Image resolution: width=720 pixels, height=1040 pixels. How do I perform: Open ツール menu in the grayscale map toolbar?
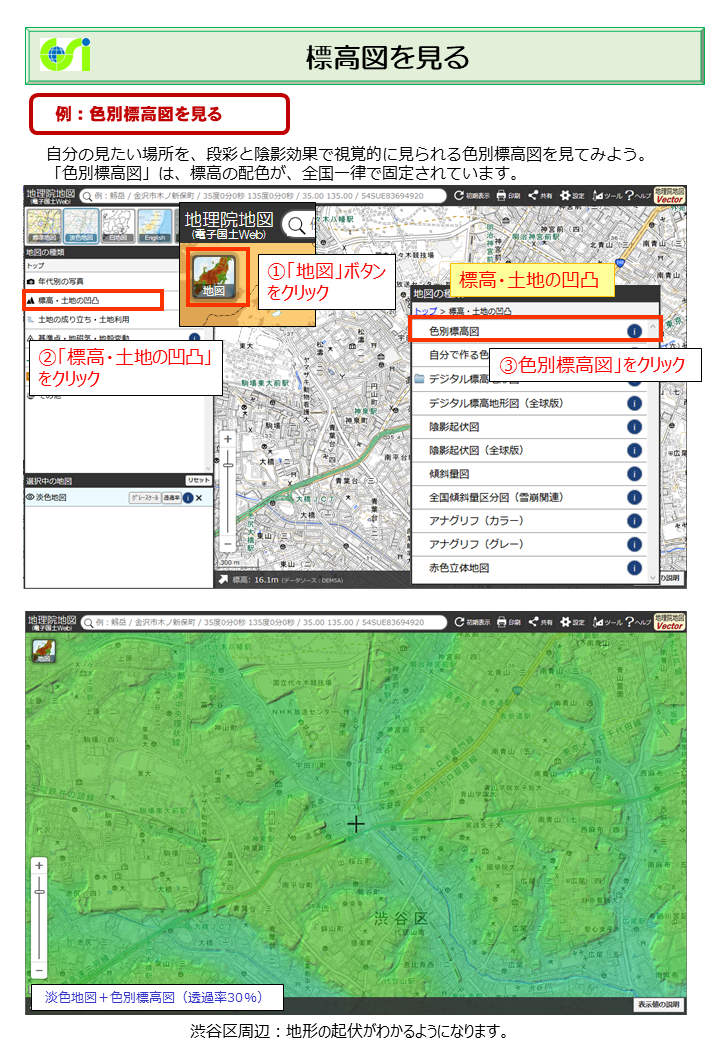(x=607, y=196)
